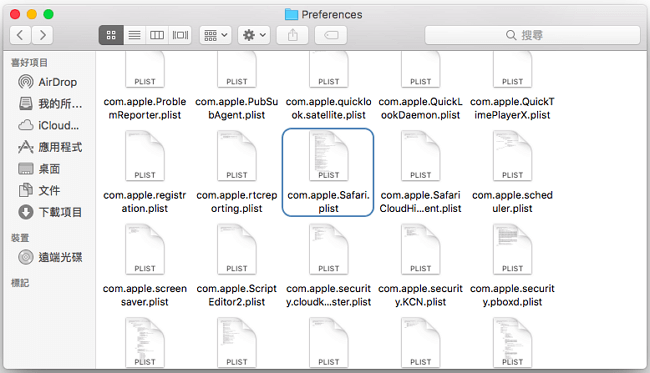This screenshot has width=650, height=373.
Task: Click the green zoom window button
Action: pyautogui.click(x=49, y=15)
